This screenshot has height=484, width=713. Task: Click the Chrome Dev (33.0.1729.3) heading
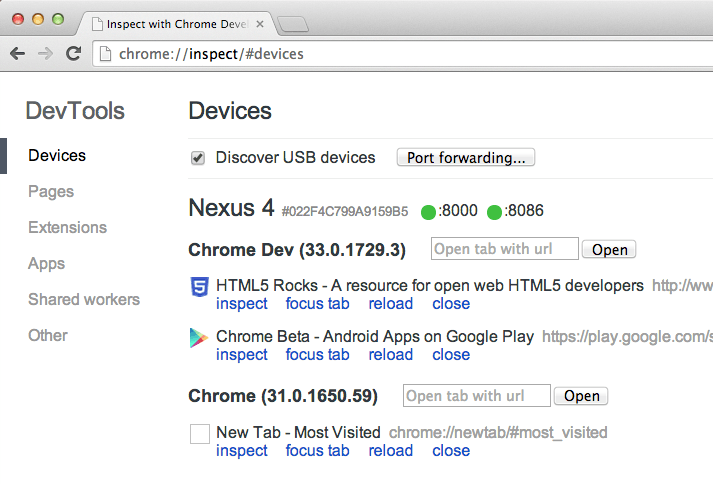[297, 250]
